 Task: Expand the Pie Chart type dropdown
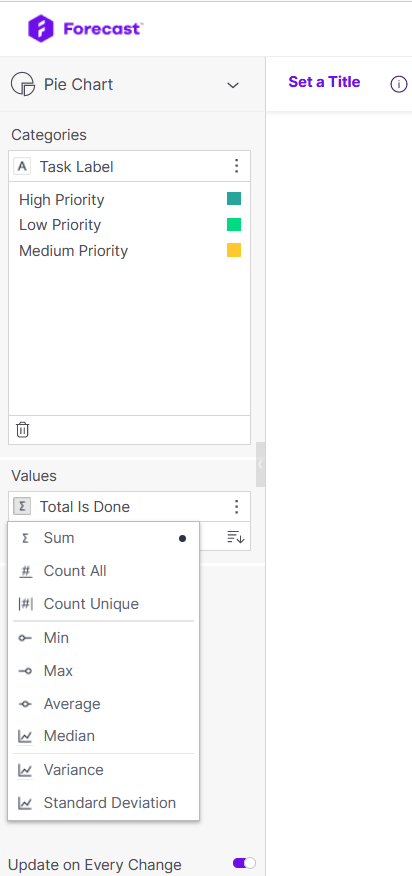[233, 85]
